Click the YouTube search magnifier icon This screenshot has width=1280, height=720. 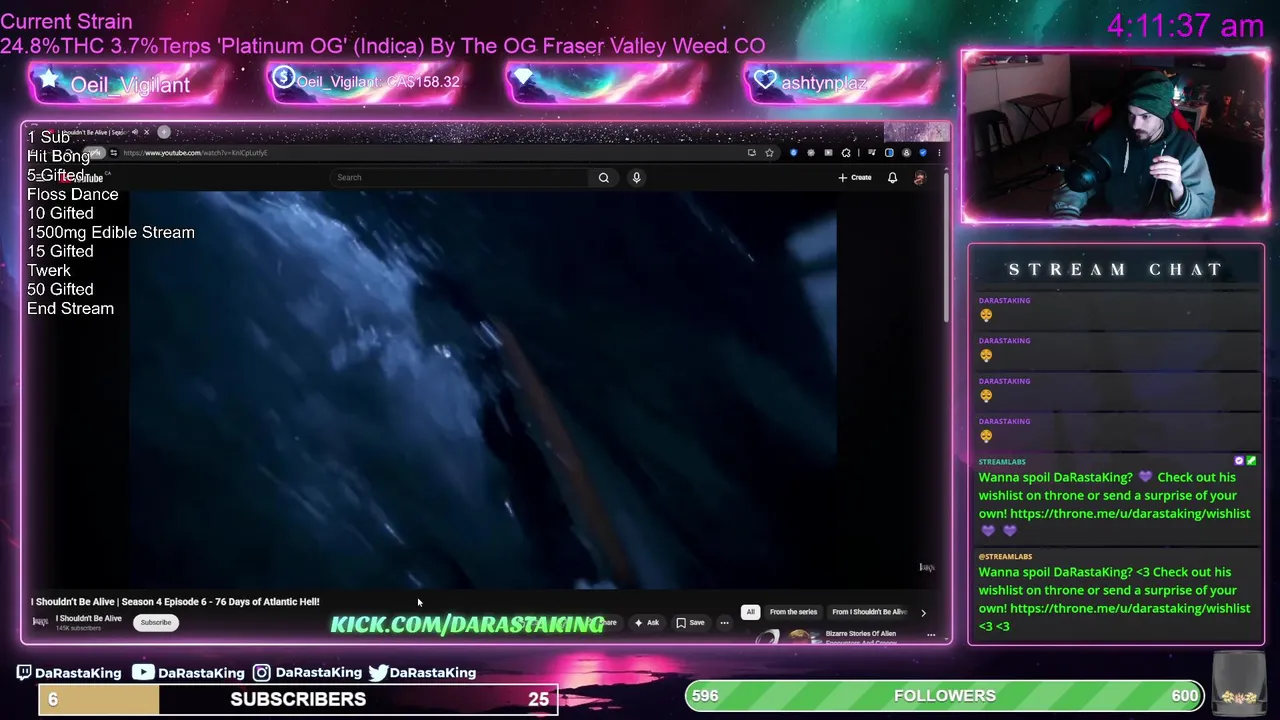click(x=603, y=178)
